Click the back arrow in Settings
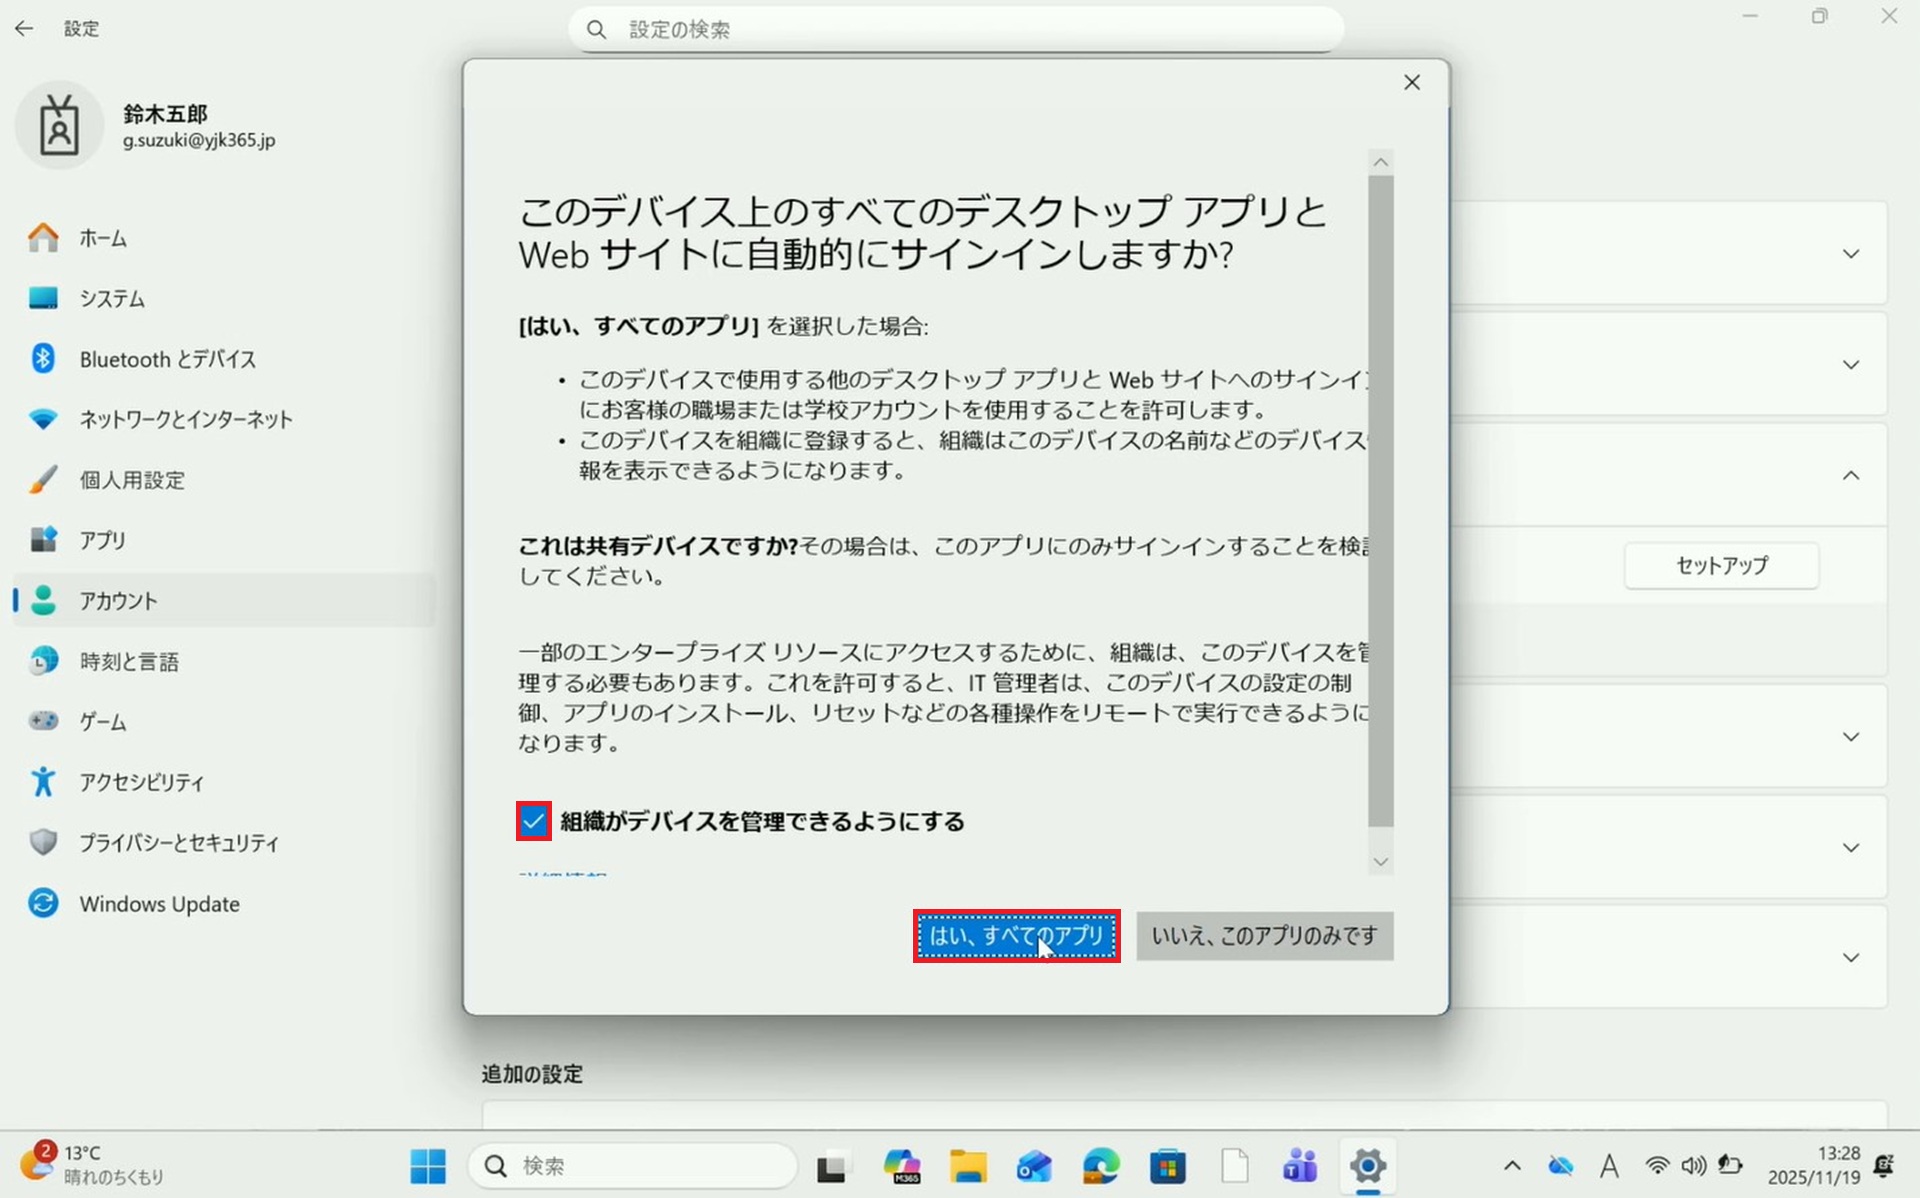This screenshot has height=1198, width=1920. click(x=24, y=29)
